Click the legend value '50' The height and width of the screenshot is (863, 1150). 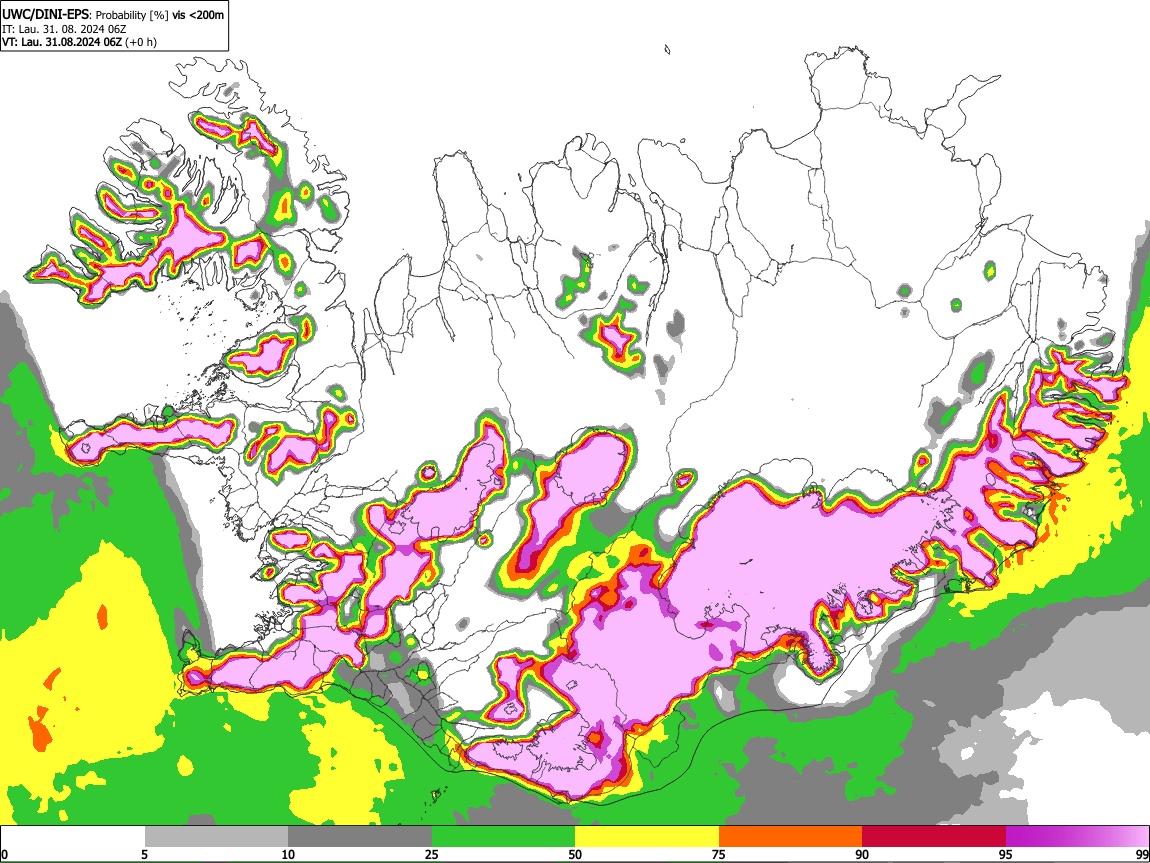tap(575, 854)
